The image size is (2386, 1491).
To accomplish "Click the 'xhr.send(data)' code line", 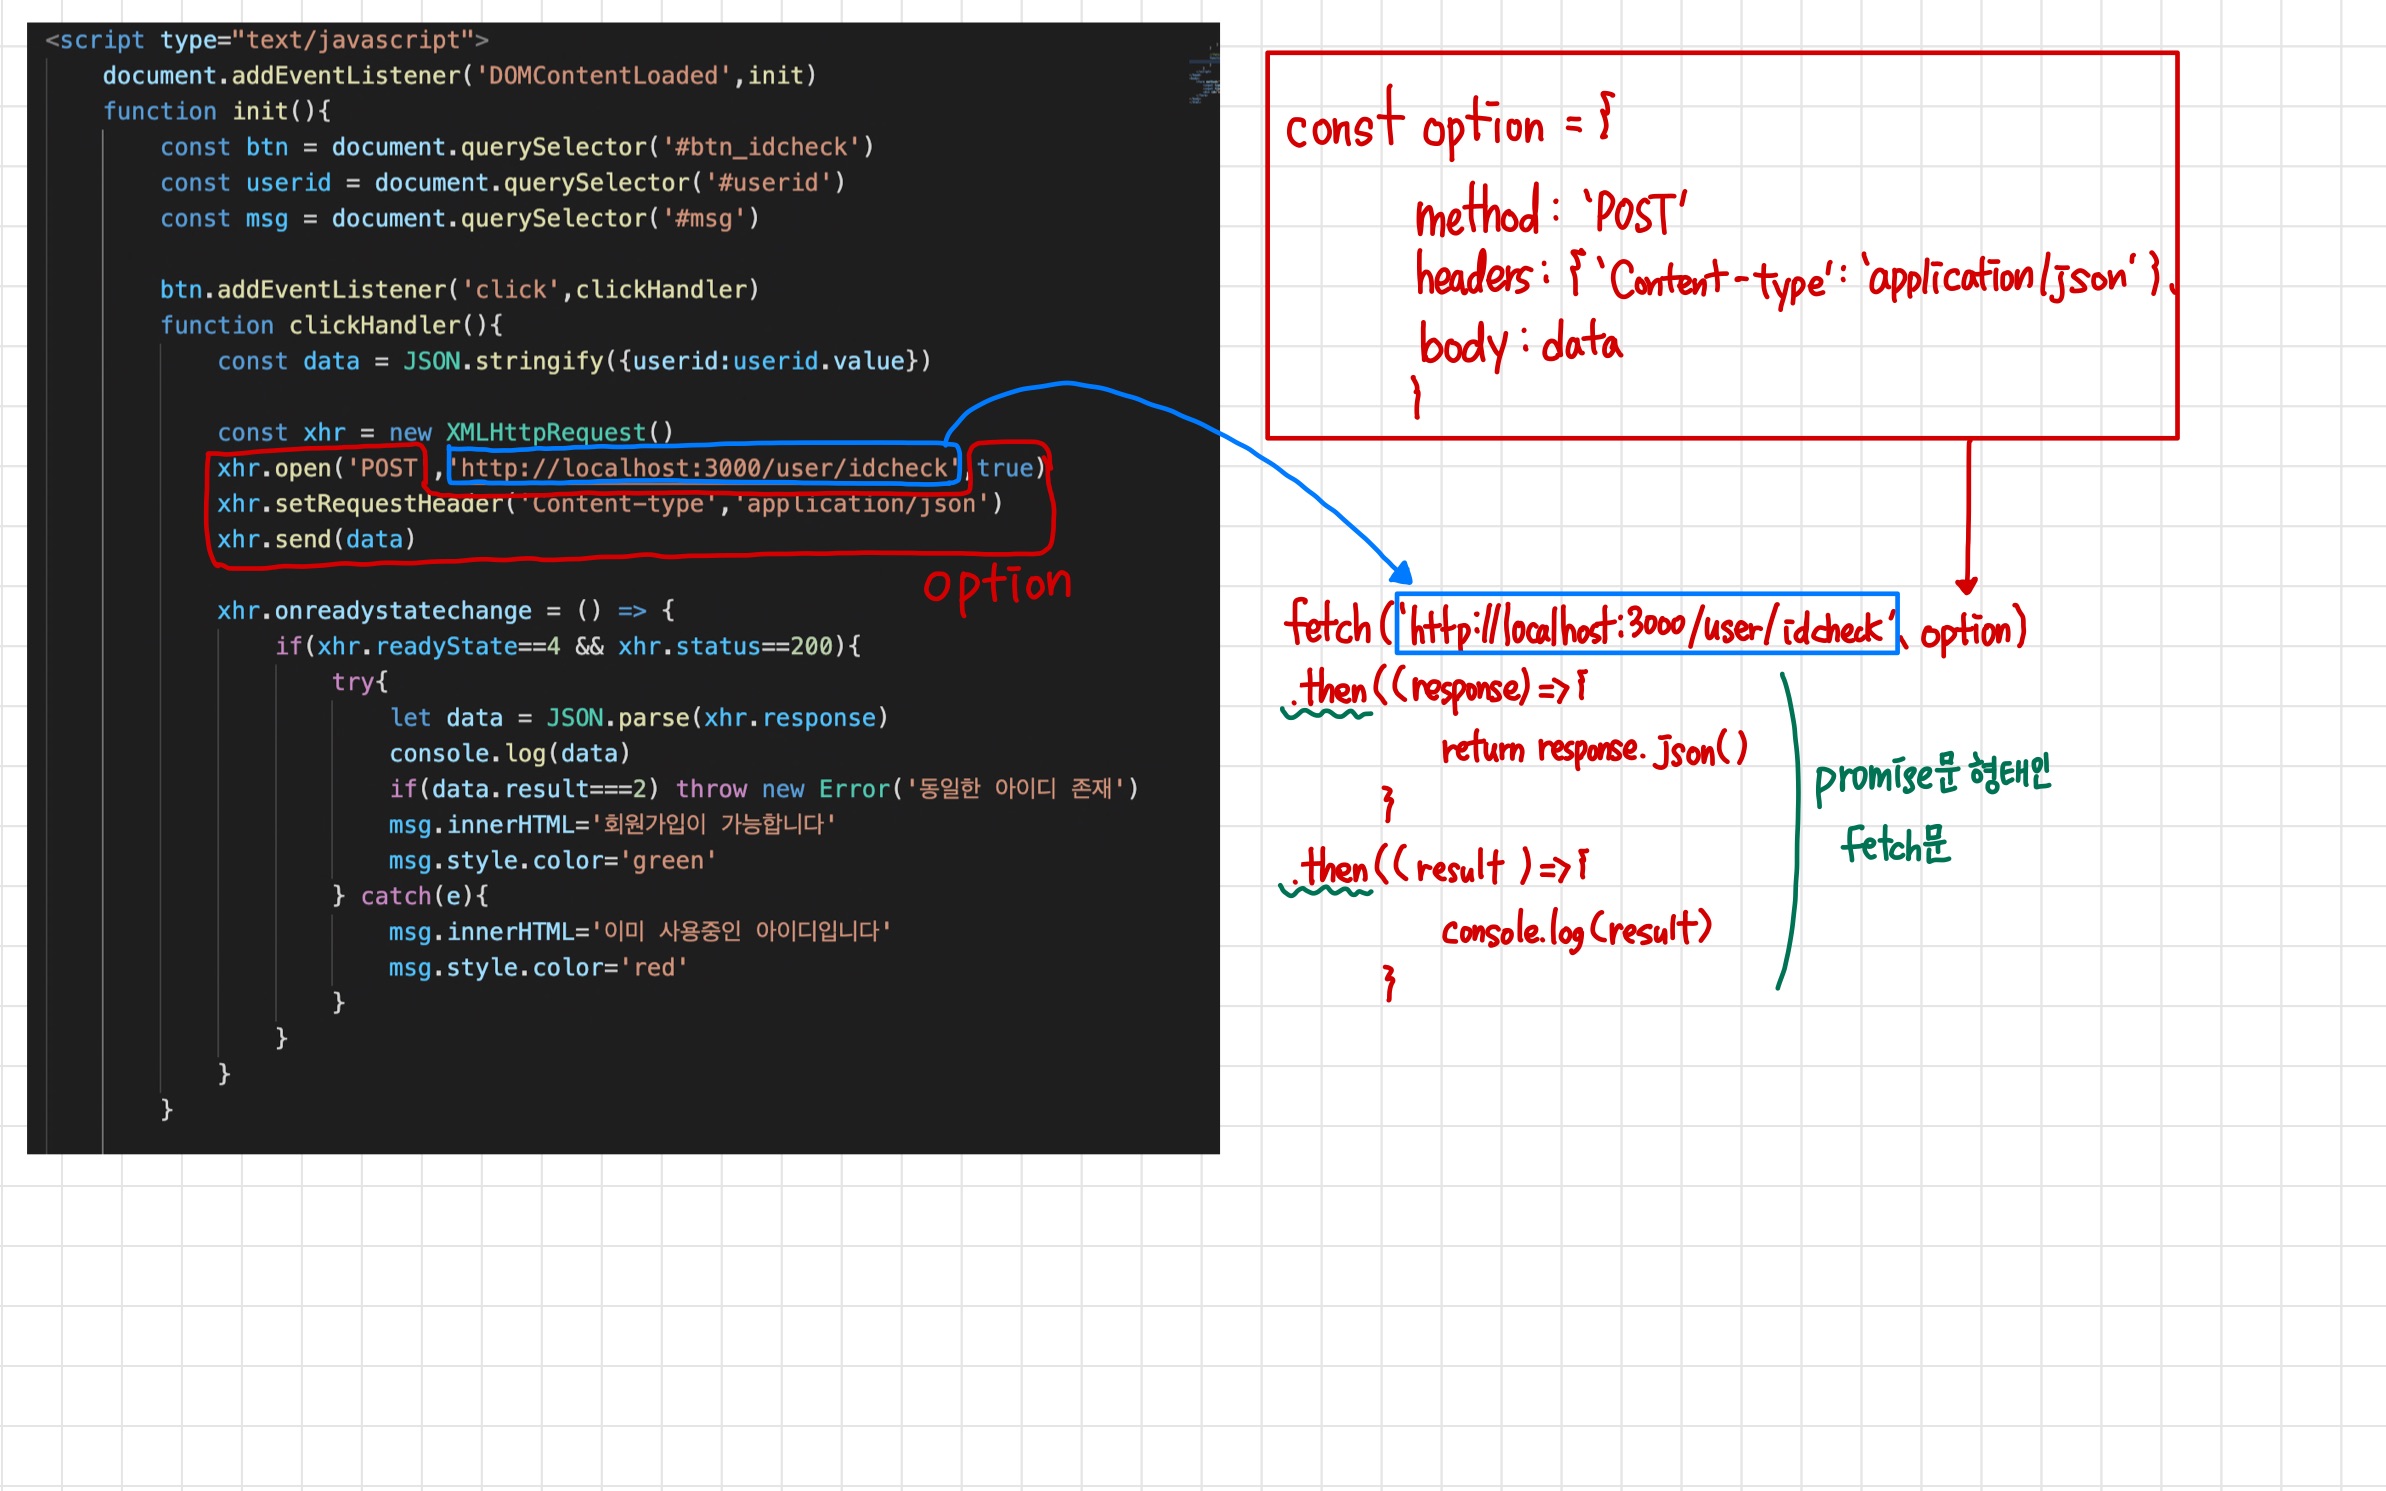I will pyautogui.click(x=316, y=540).
